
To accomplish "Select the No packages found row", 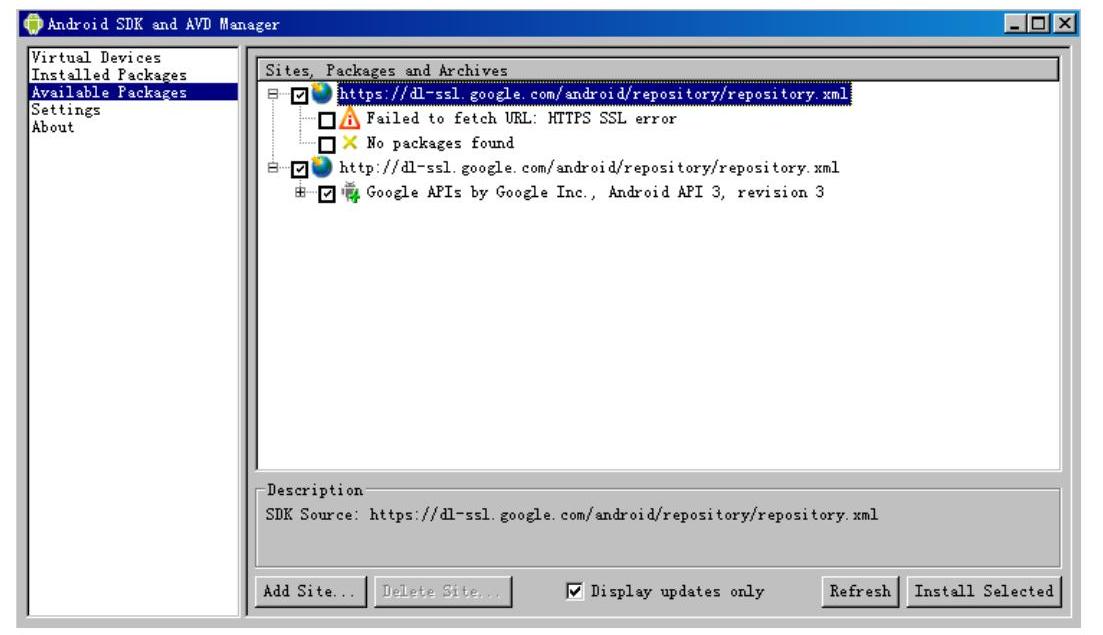I will [440, 143].
